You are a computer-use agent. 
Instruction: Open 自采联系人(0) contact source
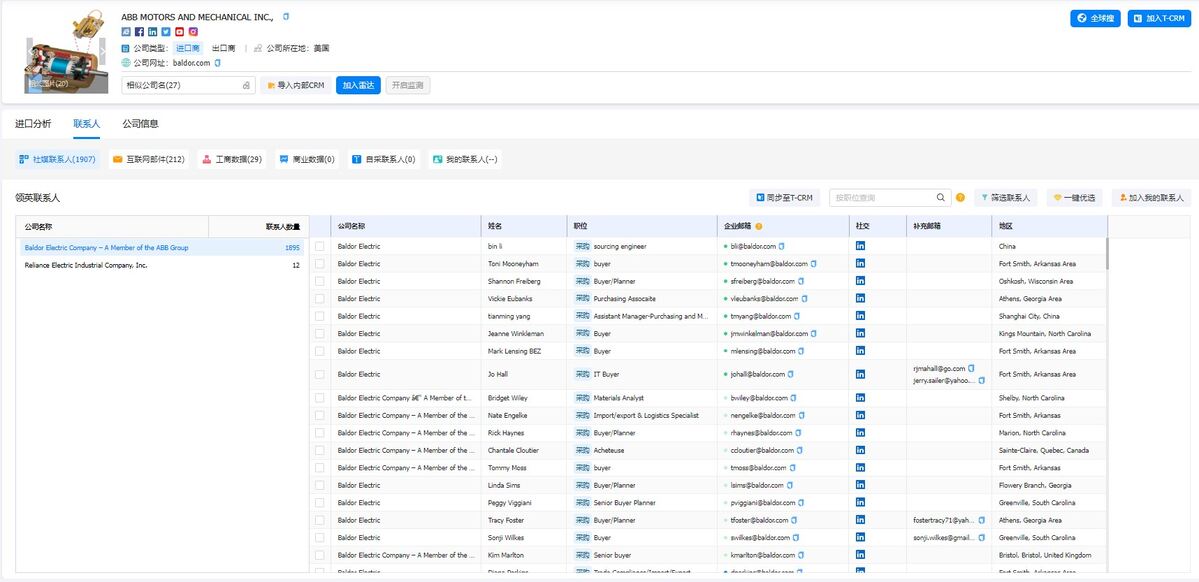[384, 160]
